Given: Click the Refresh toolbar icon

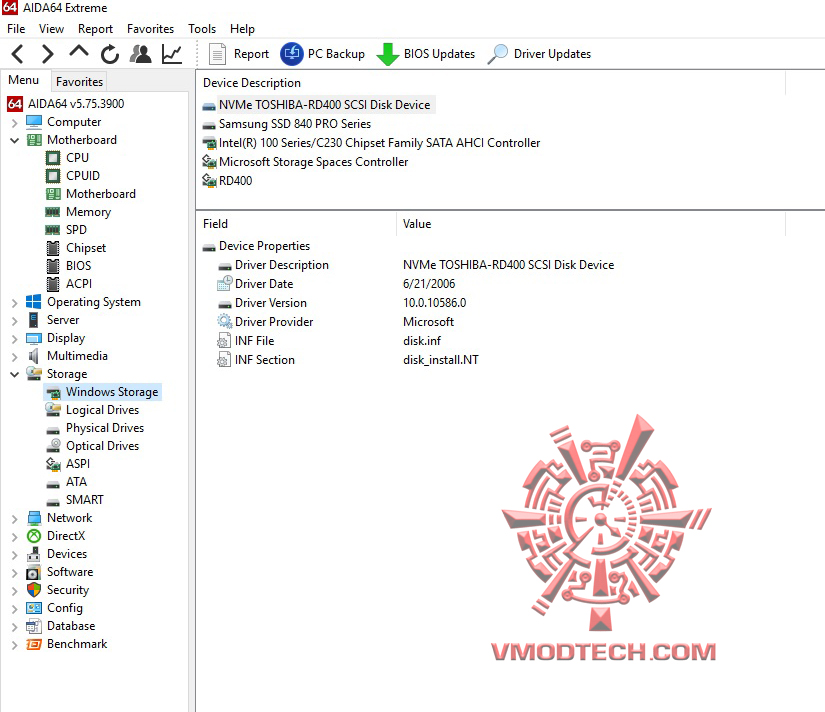Looking at the screenshot, I should coord(110,54).
